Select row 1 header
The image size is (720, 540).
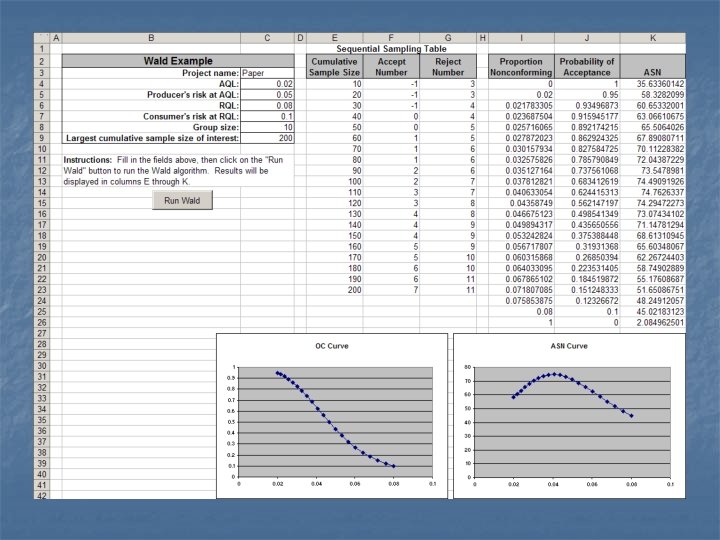[x=42, y=49]
